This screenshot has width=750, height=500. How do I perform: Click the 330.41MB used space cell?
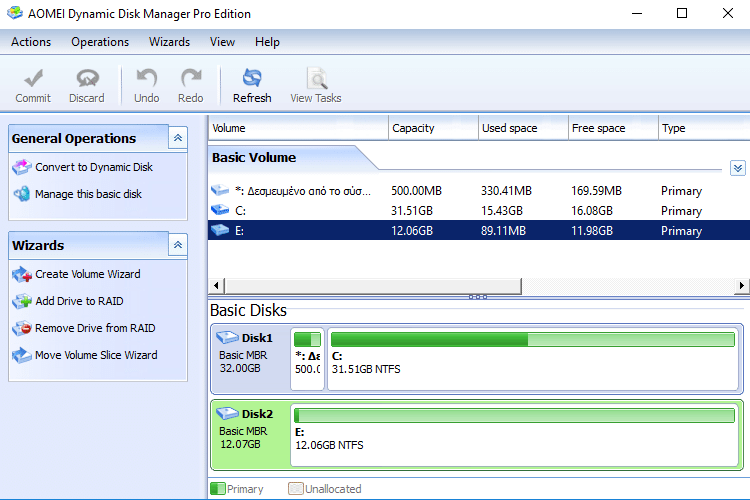(x=506, y=191)
